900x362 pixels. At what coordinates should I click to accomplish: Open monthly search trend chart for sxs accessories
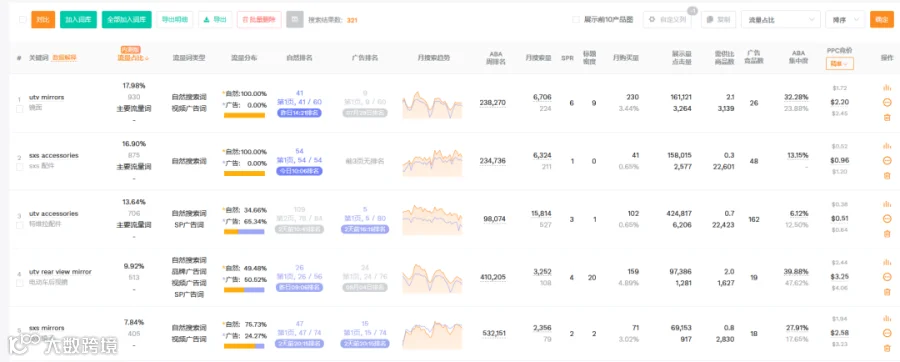coord(432,163)
